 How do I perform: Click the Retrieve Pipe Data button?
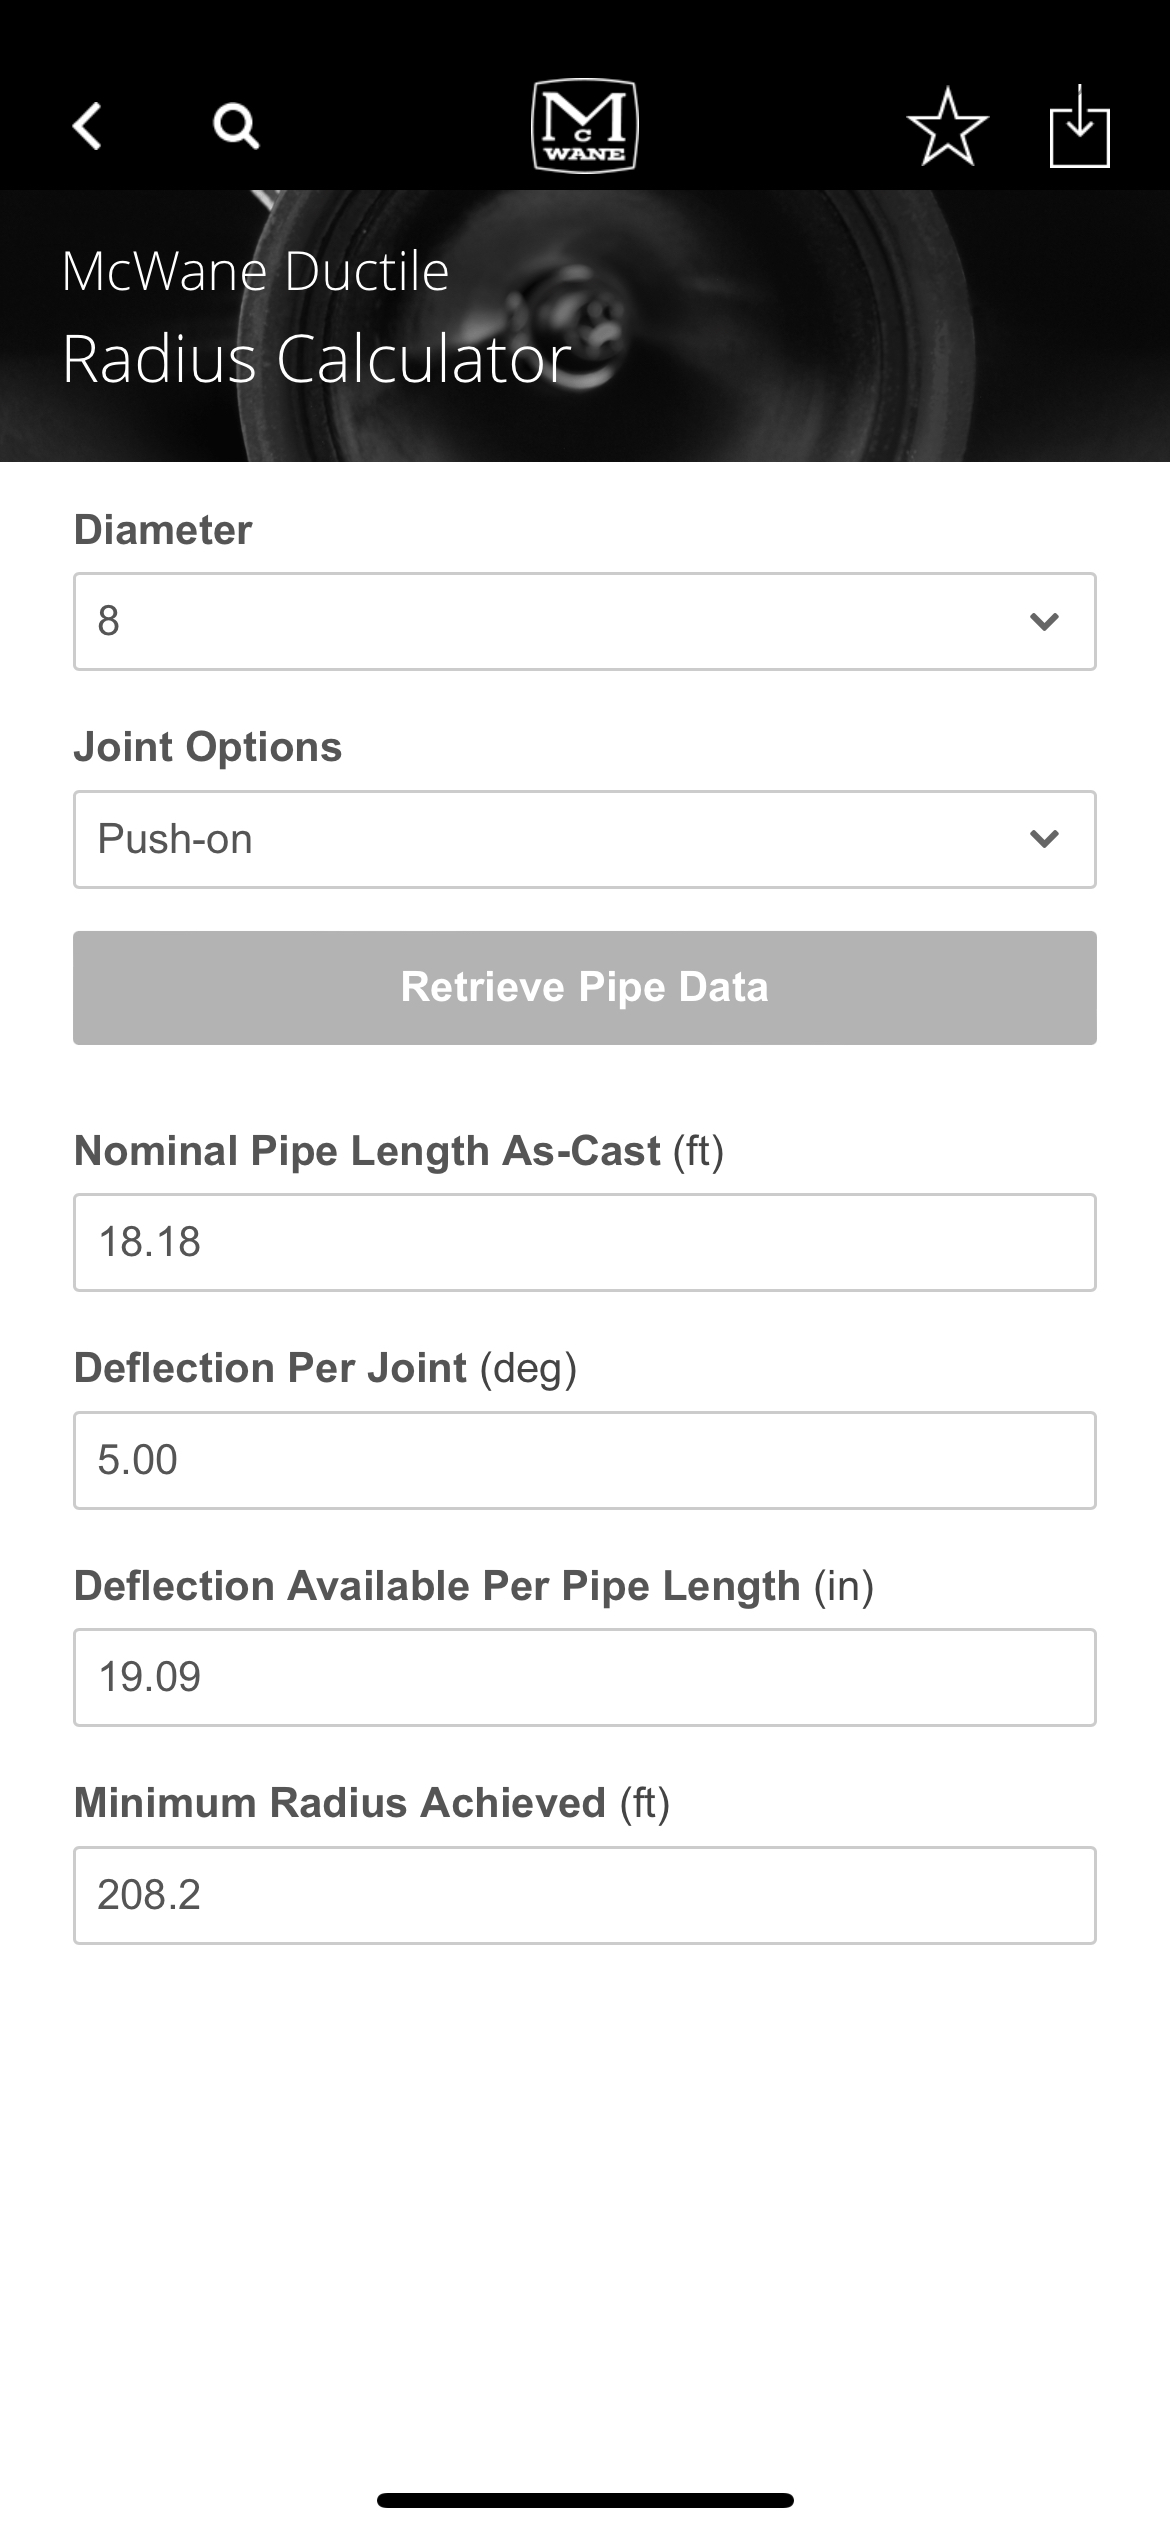pos(585,988)
